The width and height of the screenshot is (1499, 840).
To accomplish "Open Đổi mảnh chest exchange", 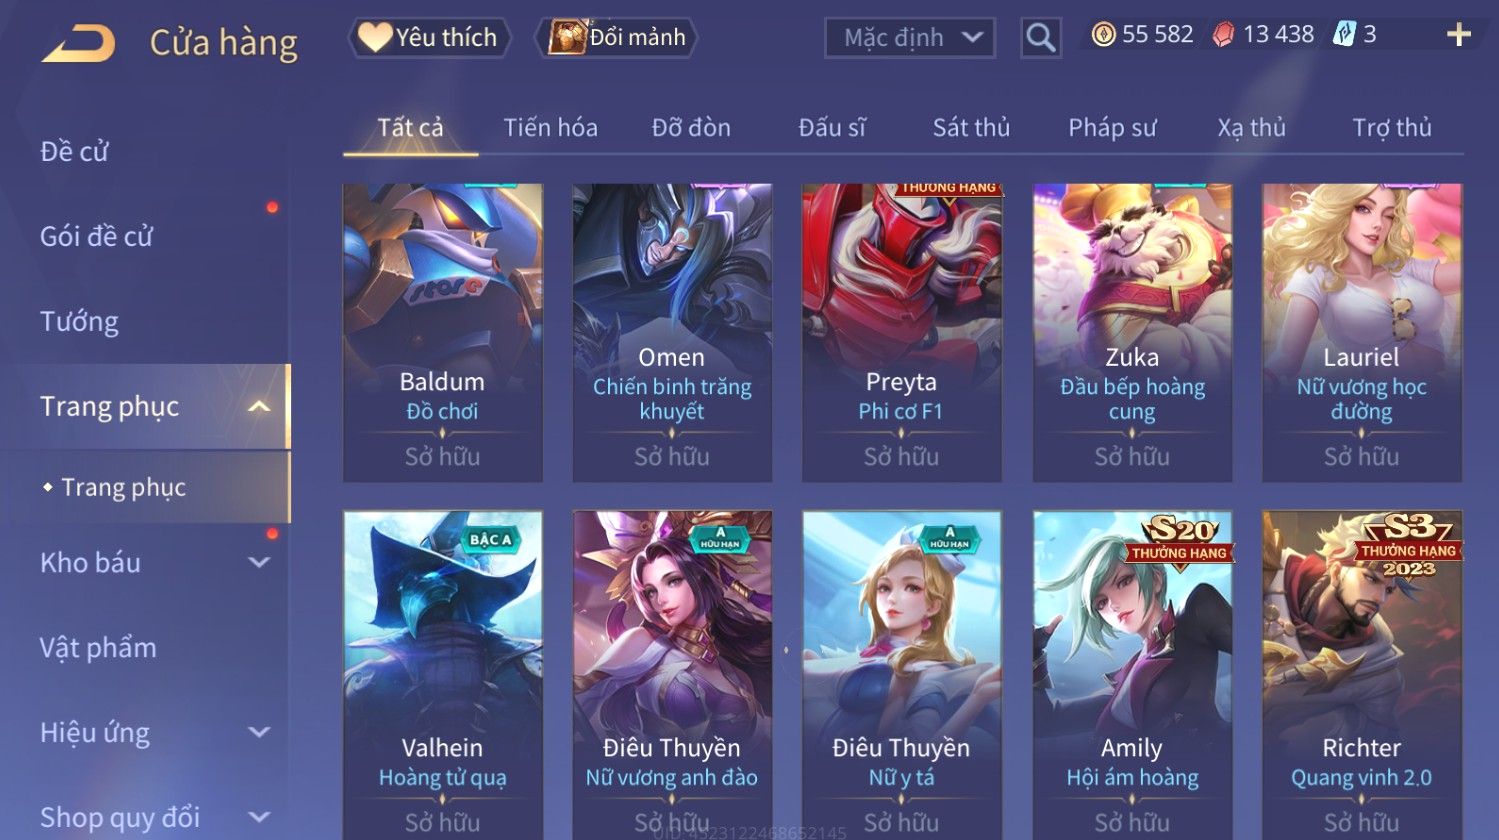I will point(616,38).
